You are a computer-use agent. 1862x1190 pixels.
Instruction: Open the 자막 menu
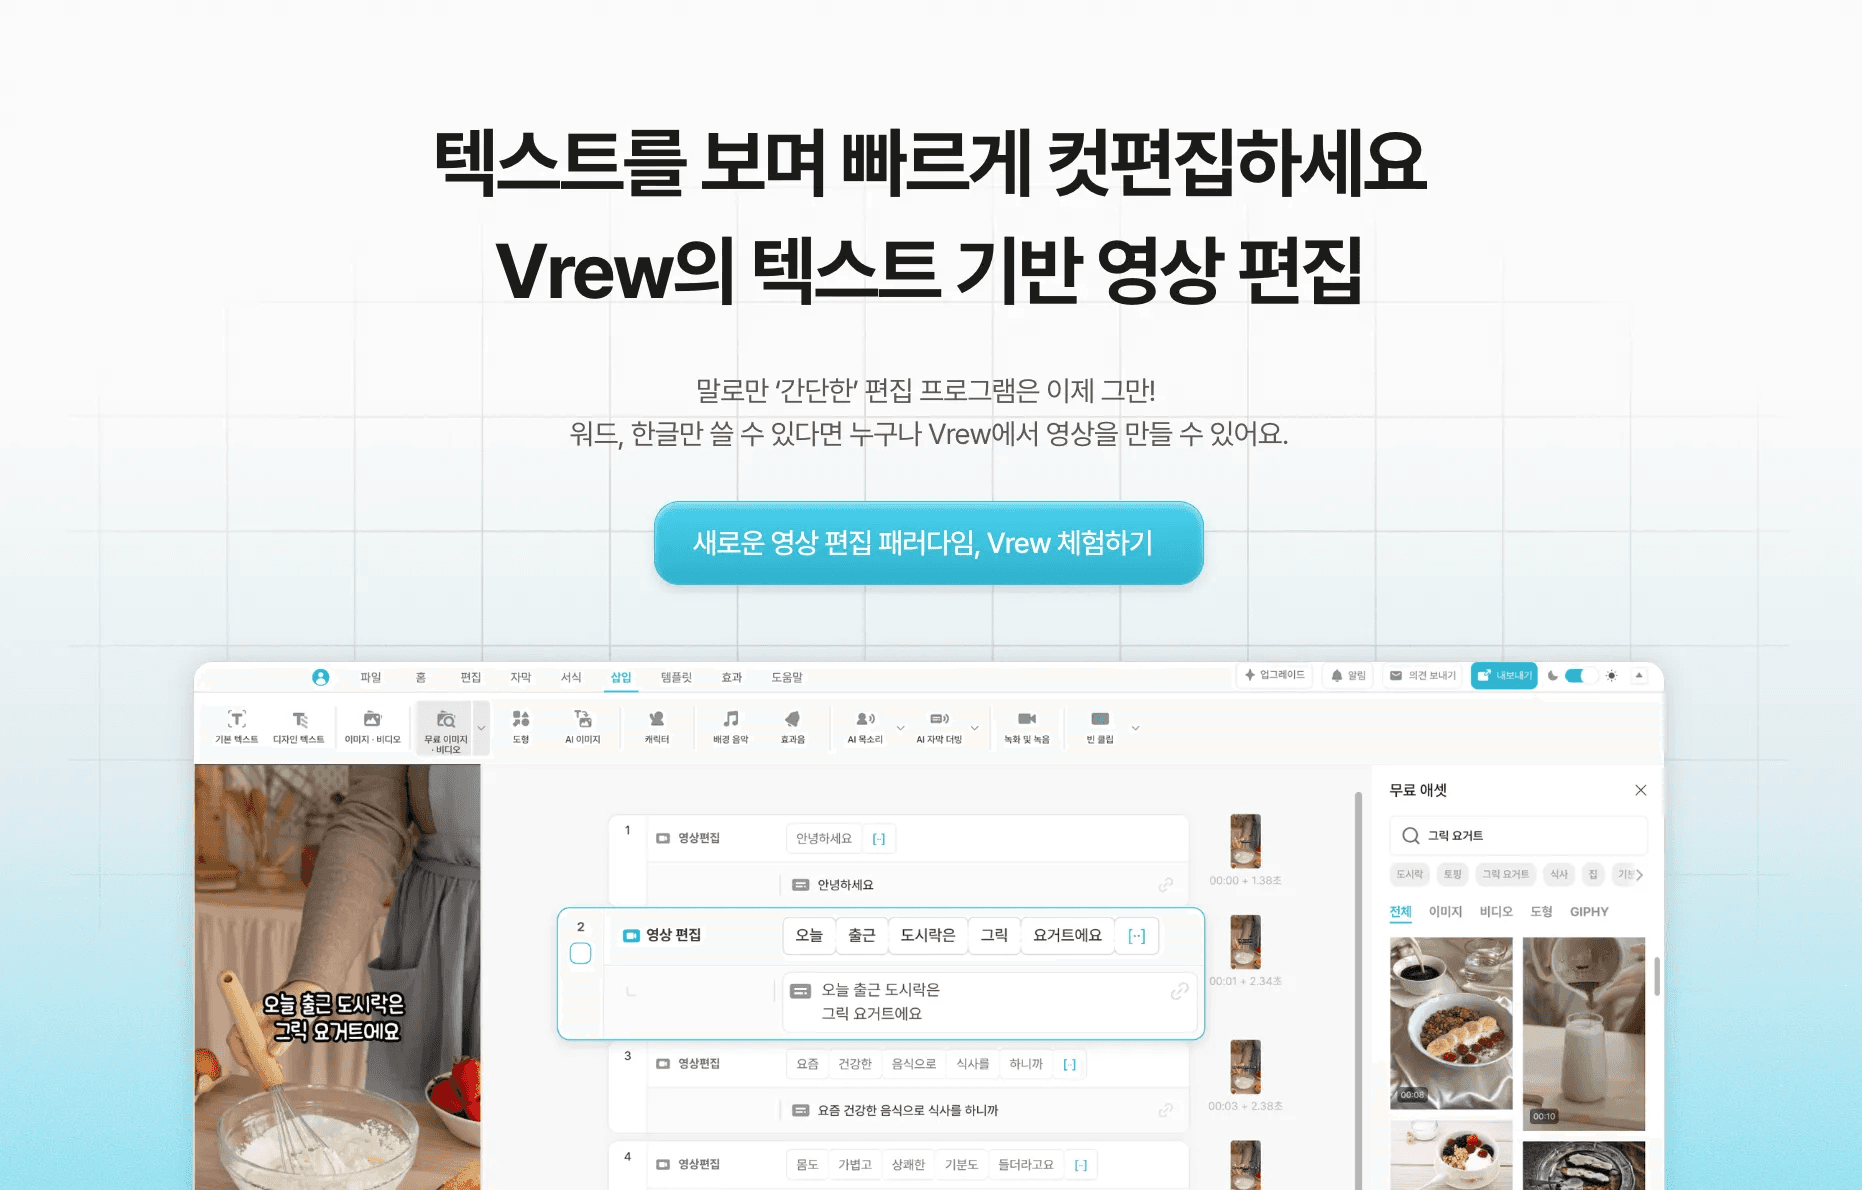click(x=521, y=677)
